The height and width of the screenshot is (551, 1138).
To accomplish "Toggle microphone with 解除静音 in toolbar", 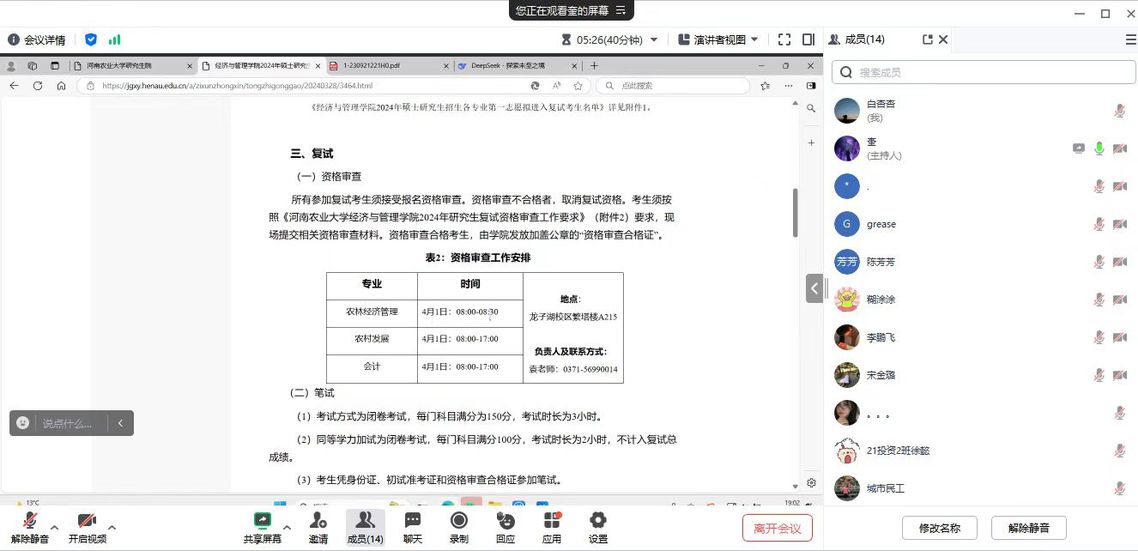I will [30, 527].
